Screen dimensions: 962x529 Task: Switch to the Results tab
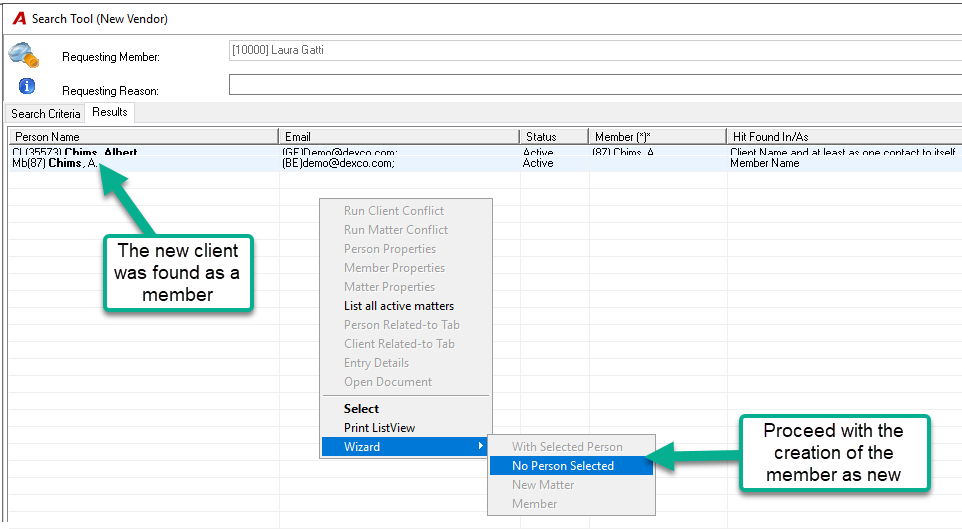[110, 112]
